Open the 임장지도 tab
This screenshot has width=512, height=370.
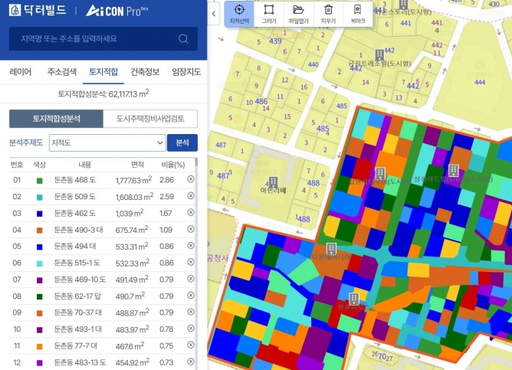point(186,72)
